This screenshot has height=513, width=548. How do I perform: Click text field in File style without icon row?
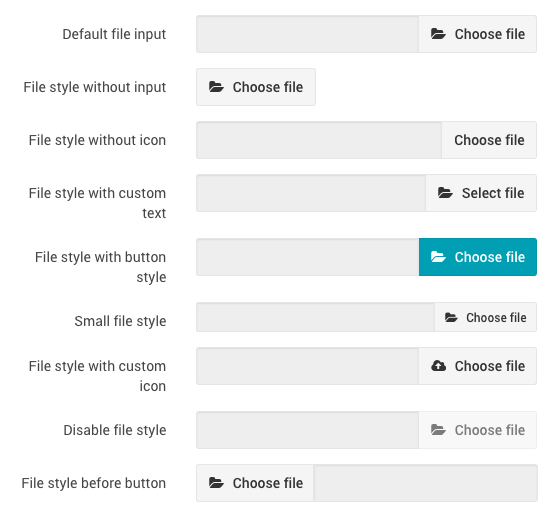click(x=319, y=140)
